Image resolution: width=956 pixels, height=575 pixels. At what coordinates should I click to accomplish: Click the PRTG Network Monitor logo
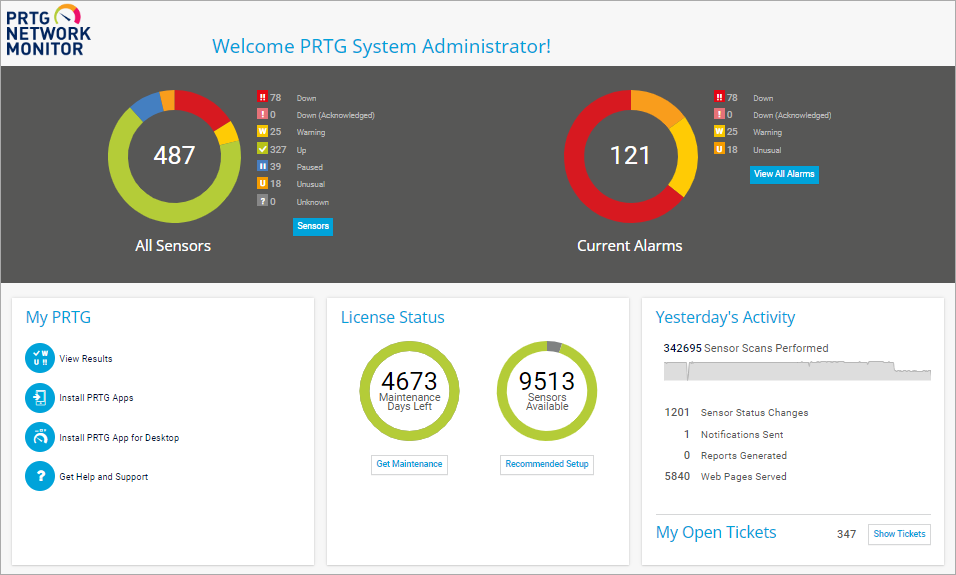pyautogui.click(x=48, y=29)
